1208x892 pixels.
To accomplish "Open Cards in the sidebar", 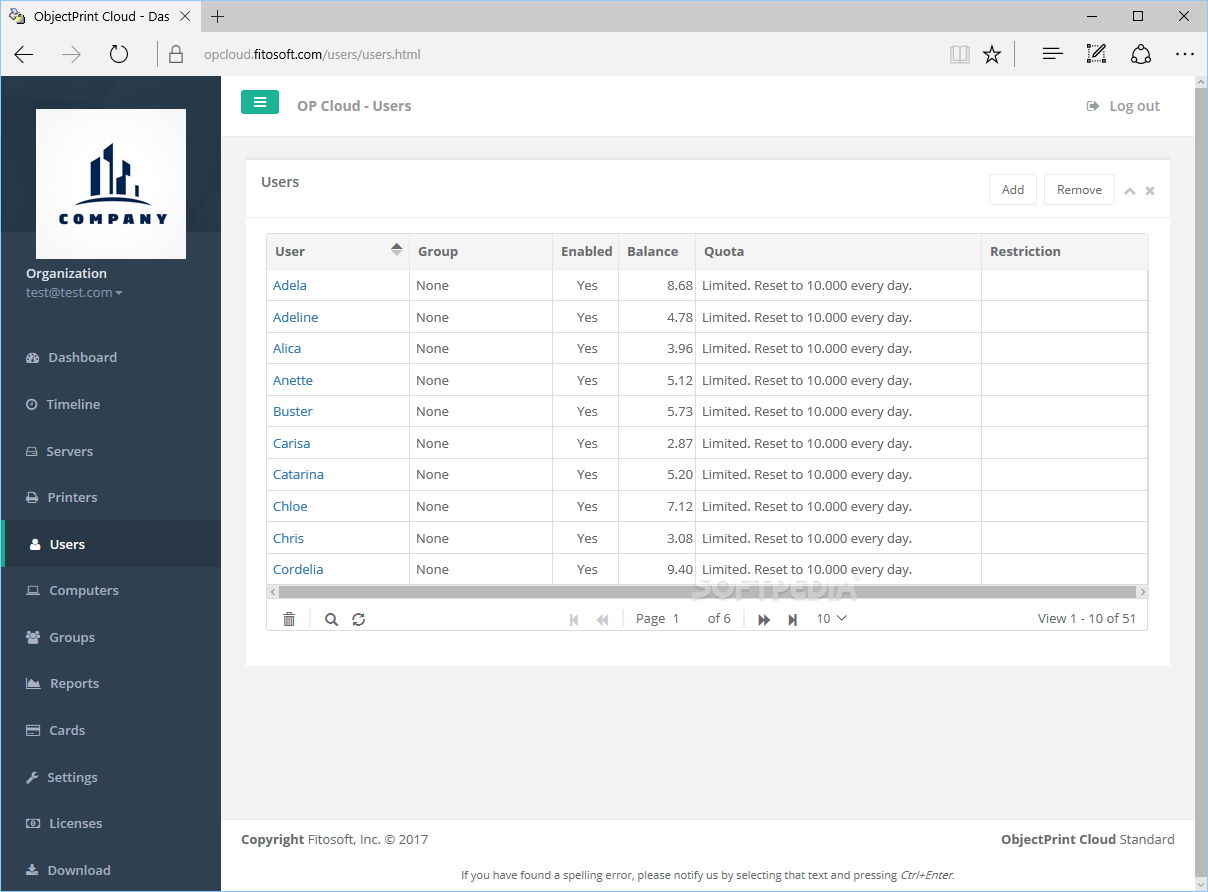I will click(x=110, y=730).
